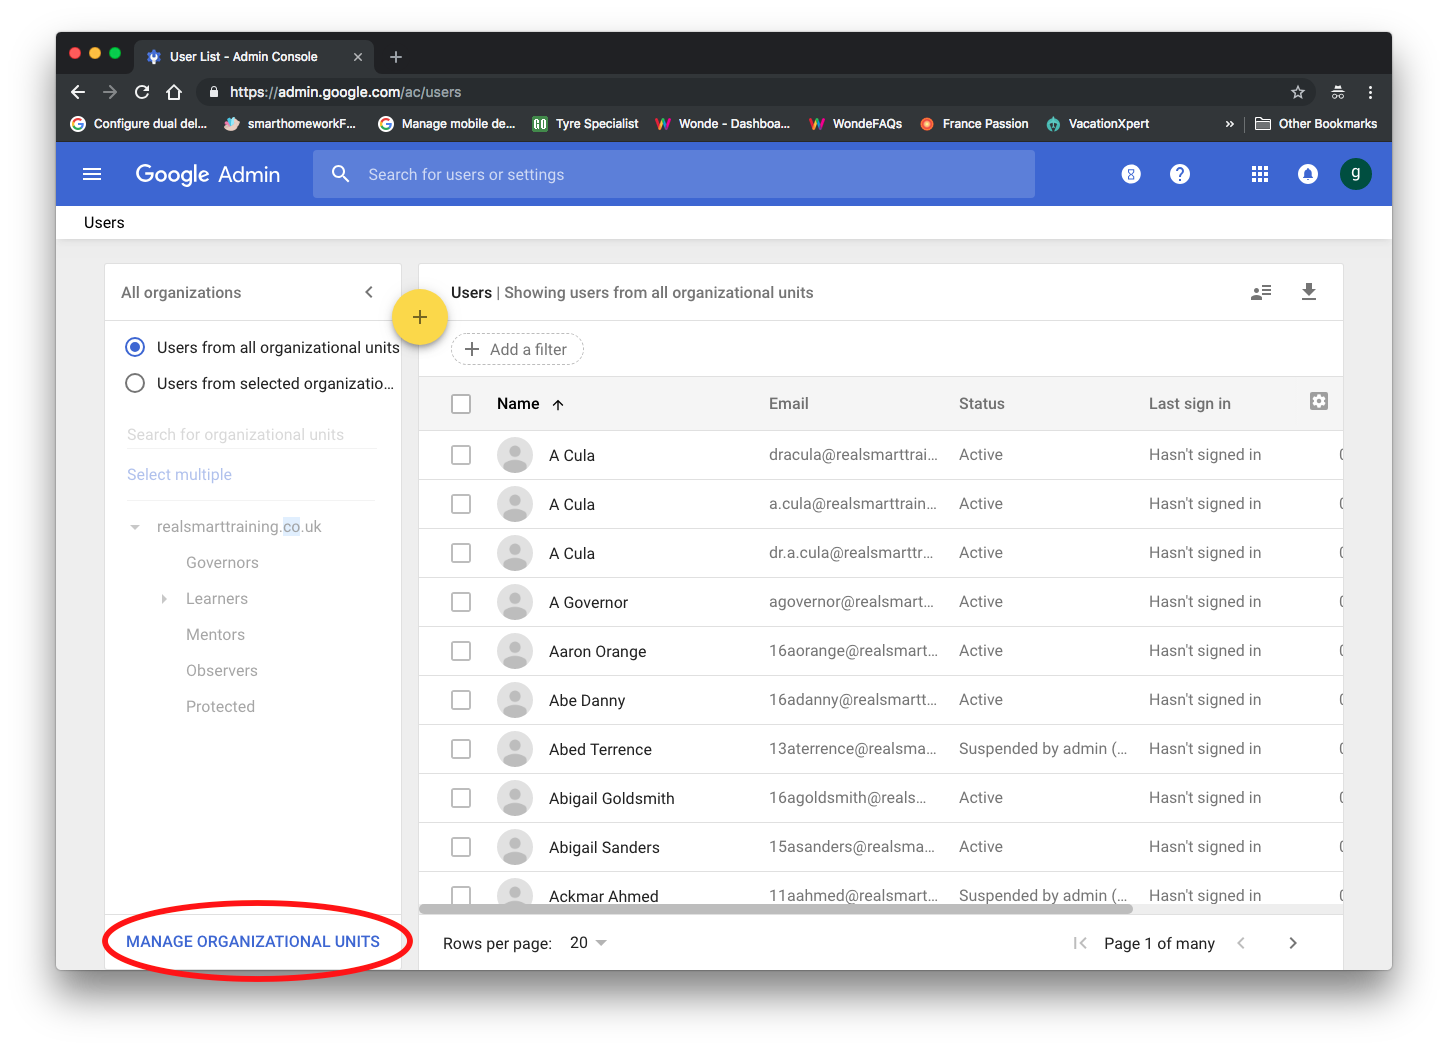Check the select-all users checkbox in header
The image size is (1448, 1050).
coord(461,403)
